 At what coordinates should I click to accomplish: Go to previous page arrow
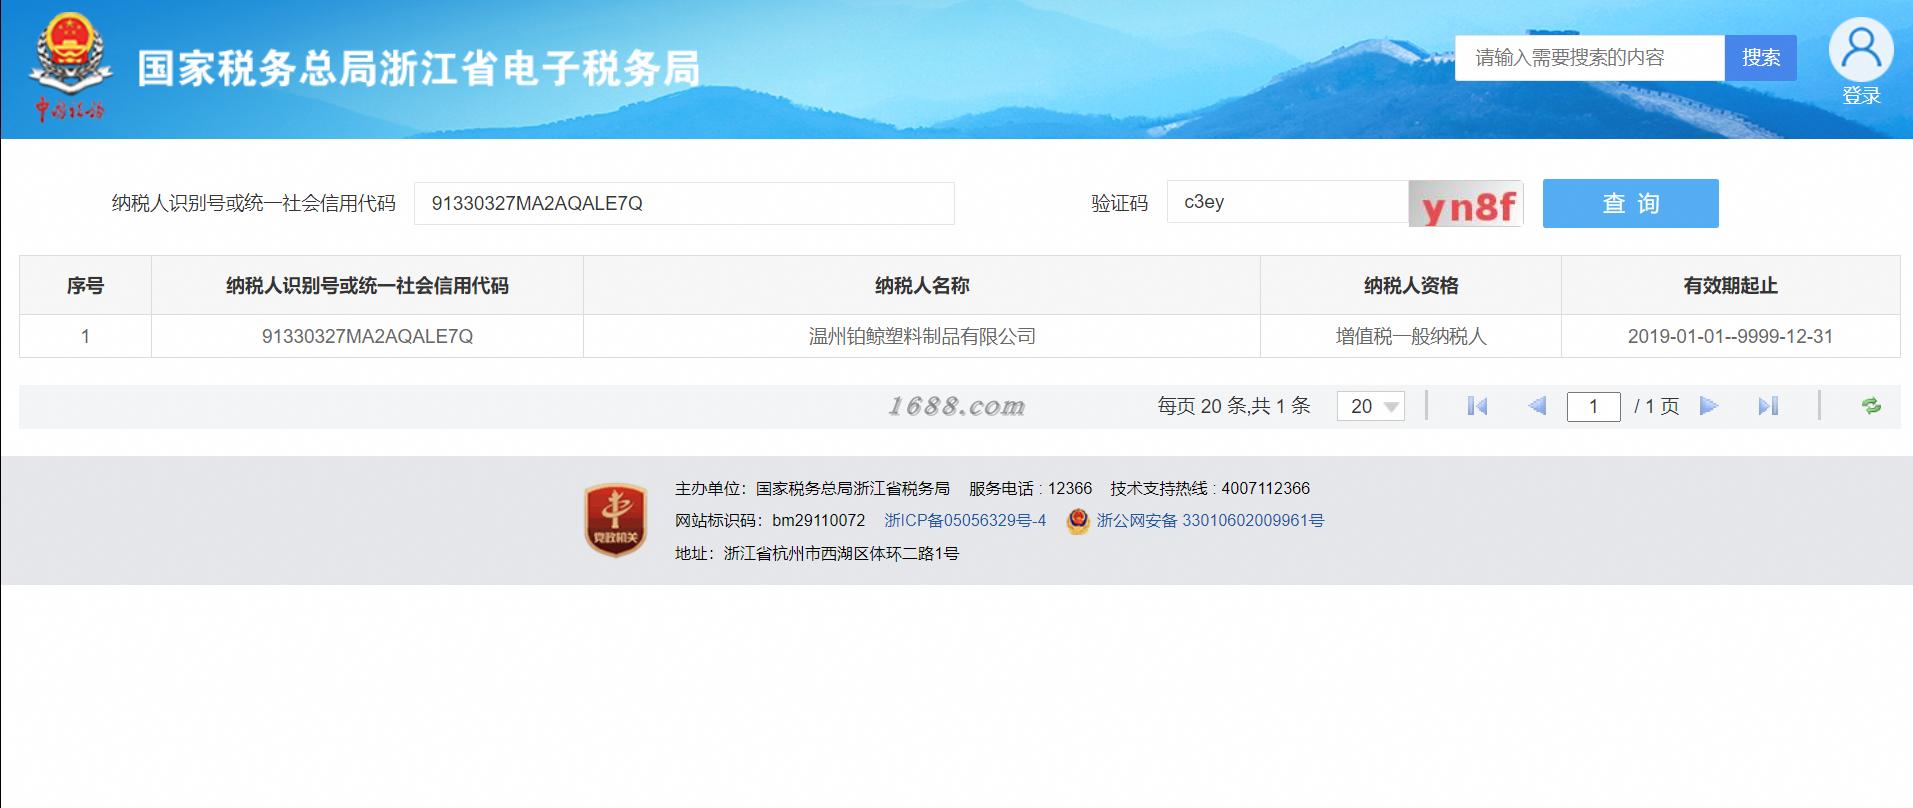1537,406
